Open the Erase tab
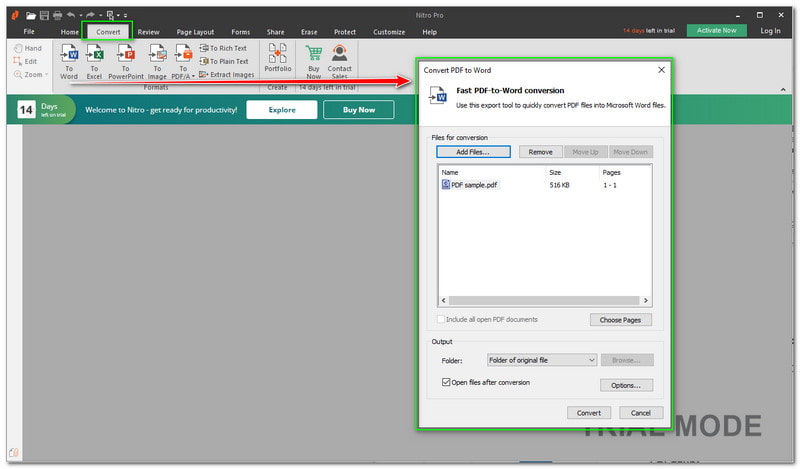The image size is (800, 469). coord(309,32)
